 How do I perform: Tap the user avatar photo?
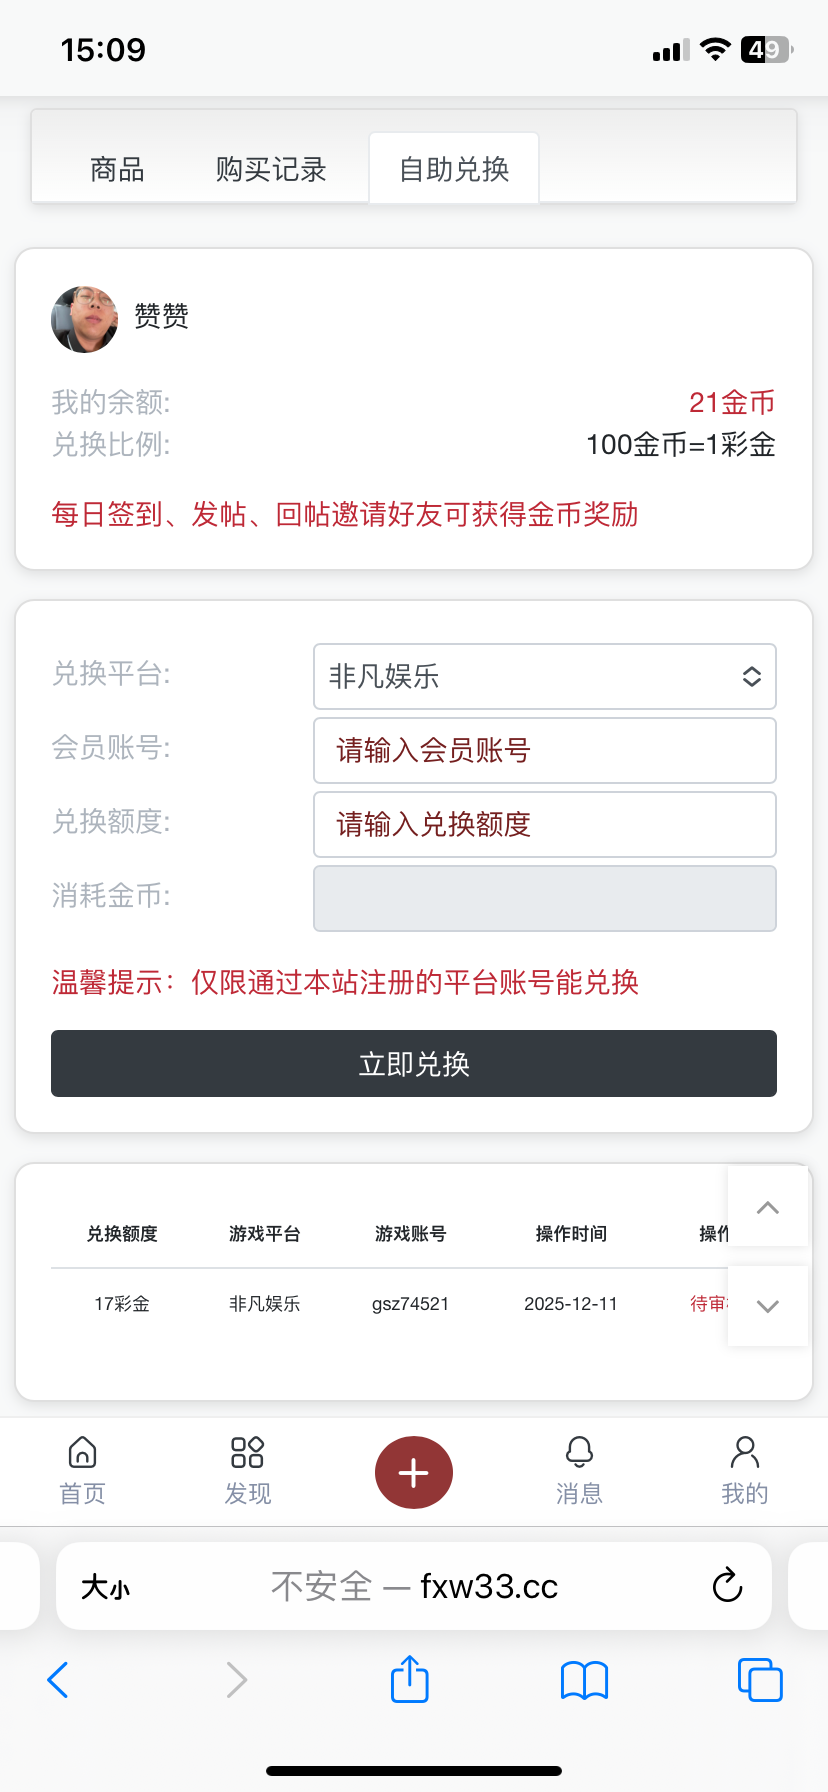click(85, 319)
